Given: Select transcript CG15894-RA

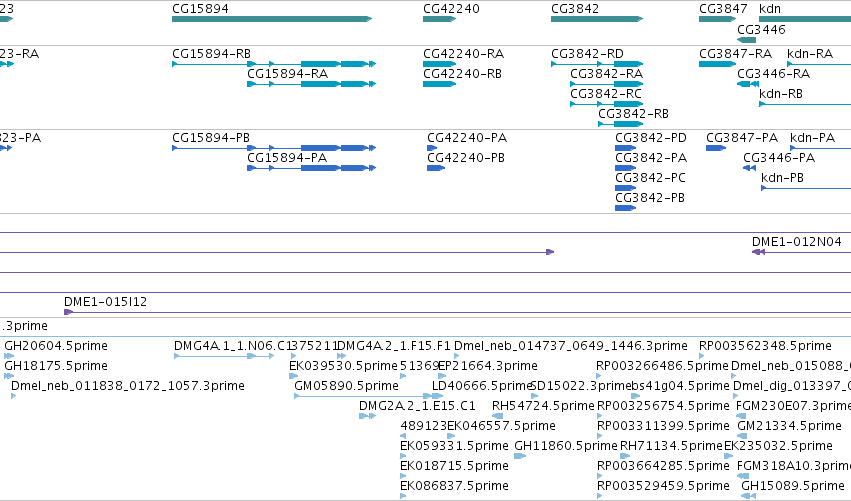Looking at the screenshot, I should (x=312, y=84).
